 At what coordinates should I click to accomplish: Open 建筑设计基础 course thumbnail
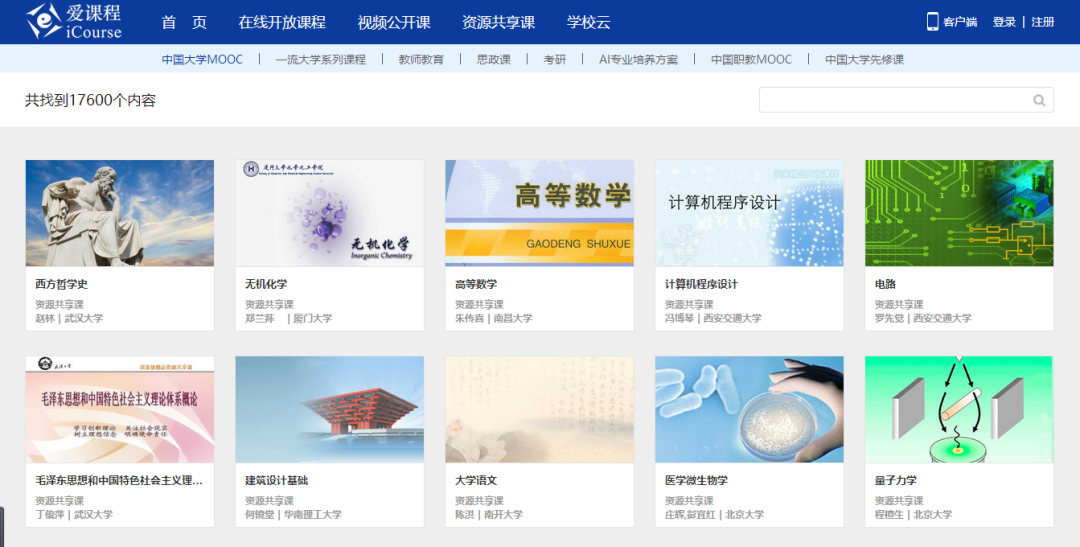330,409
